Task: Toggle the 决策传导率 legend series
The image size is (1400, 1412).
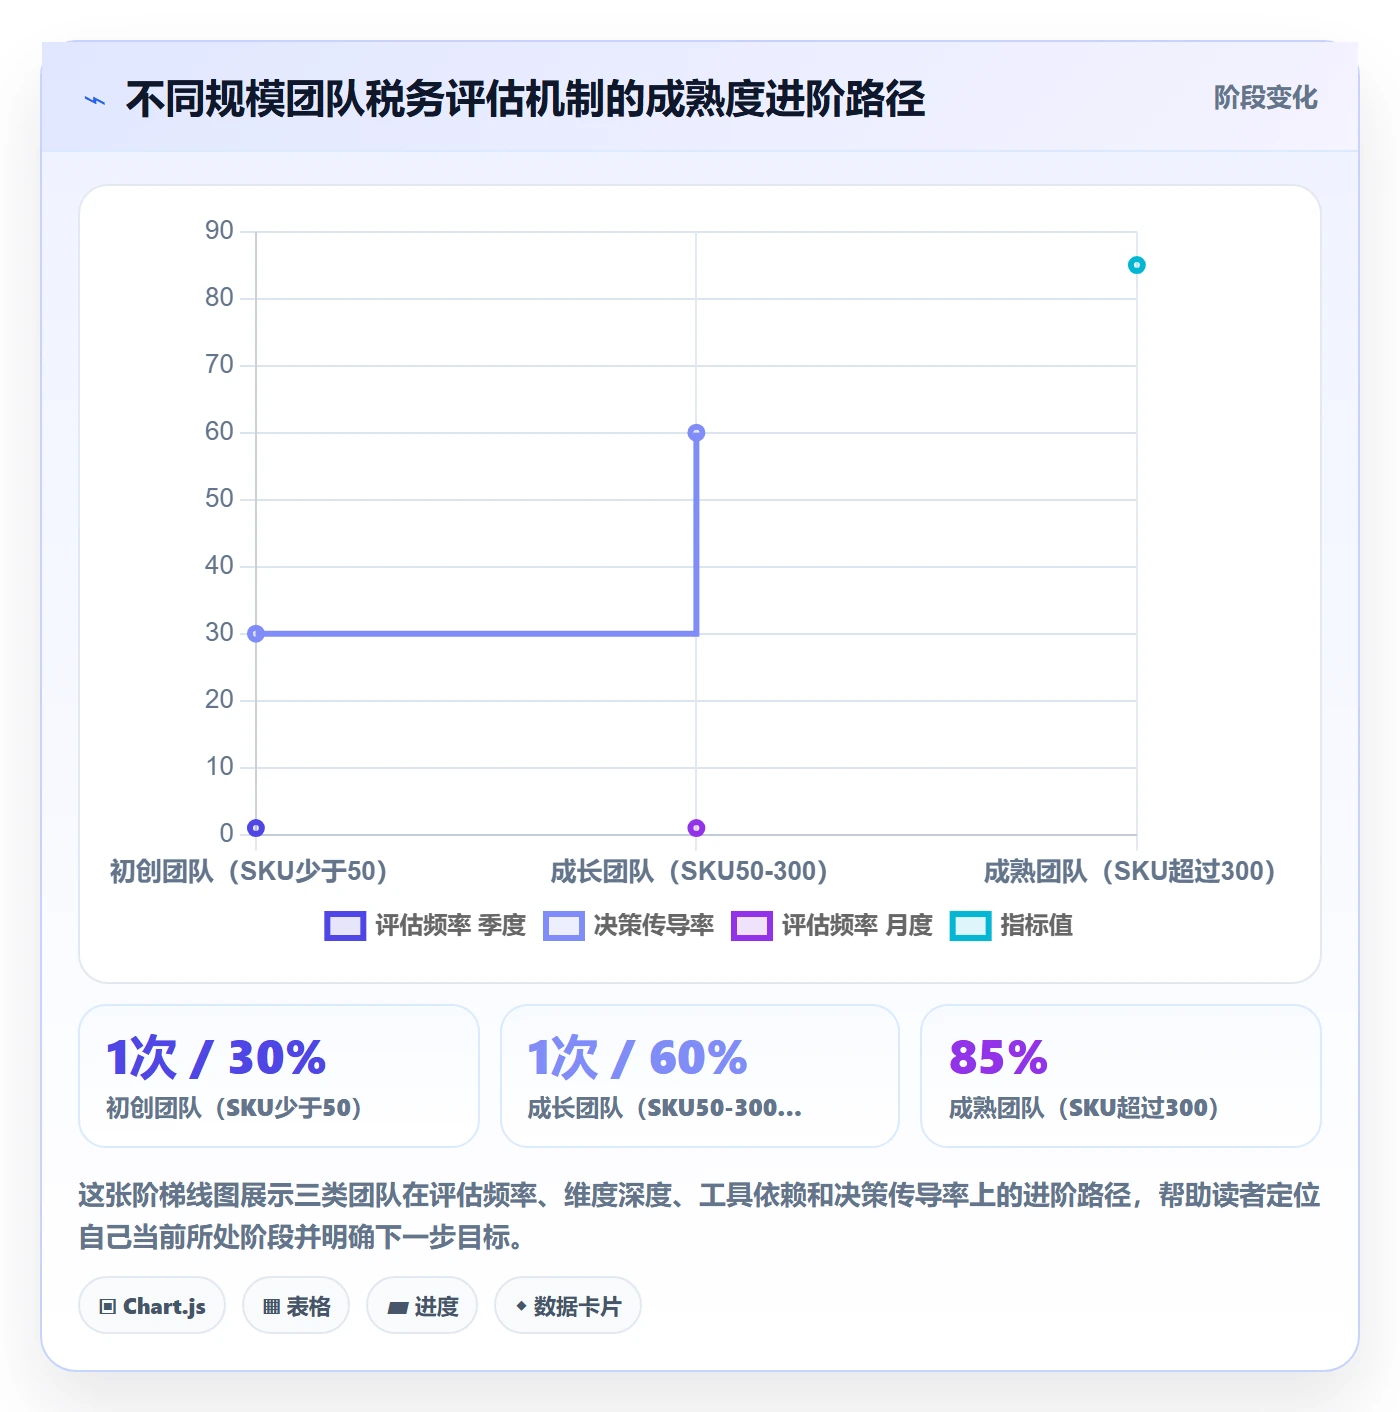Action: [x=629, y=926]
